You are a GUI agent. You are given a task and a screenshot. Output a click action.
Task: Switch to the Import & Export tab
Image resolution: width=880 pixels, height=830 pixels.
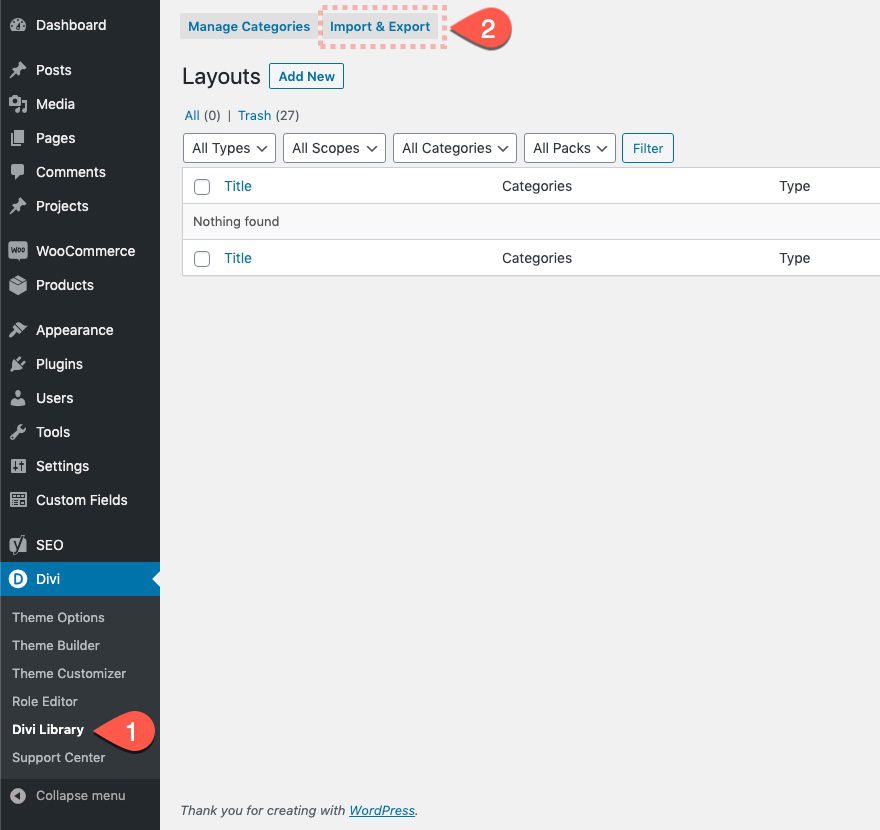coord(380,27)
